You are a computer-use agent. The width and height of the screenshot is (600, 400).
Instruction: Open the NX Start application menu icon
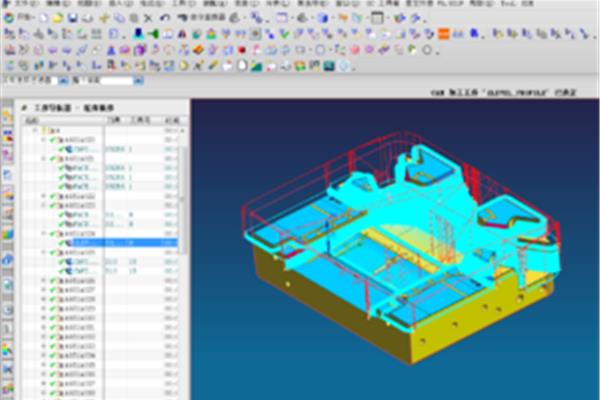coord(8,18)
